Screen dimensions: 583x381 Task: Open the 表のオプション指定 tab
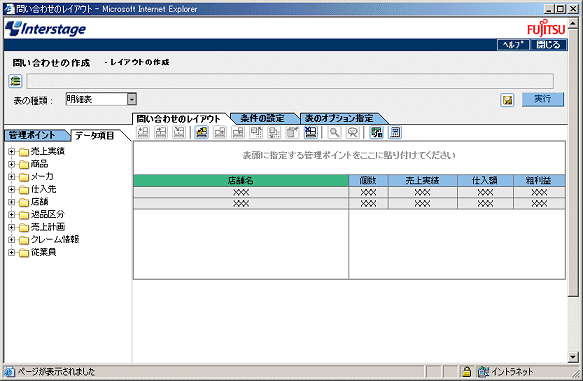pyautogui.click(x=339, y=119)
